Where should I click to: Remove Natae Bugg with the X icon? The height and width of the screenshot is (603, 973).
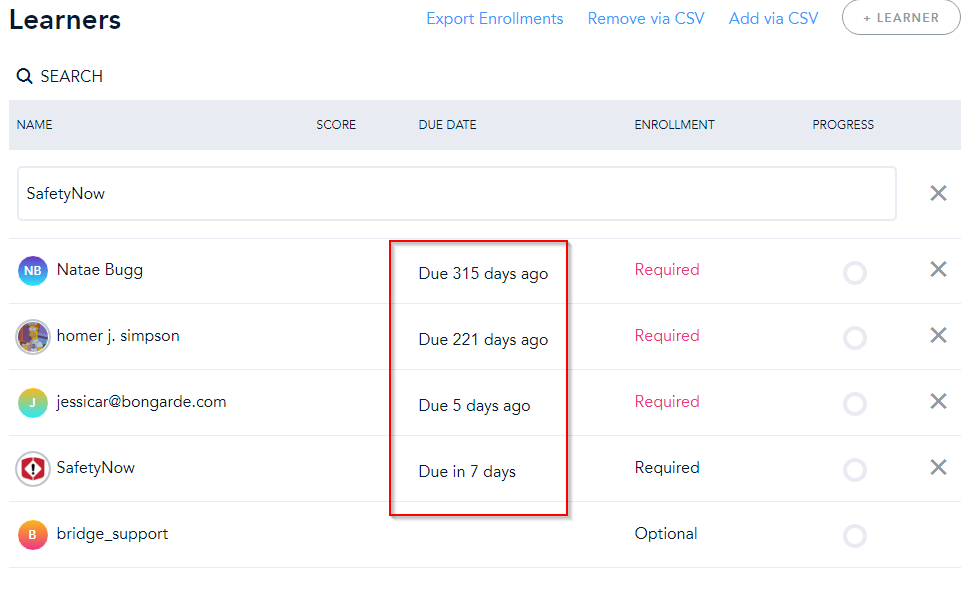[938, 269]
